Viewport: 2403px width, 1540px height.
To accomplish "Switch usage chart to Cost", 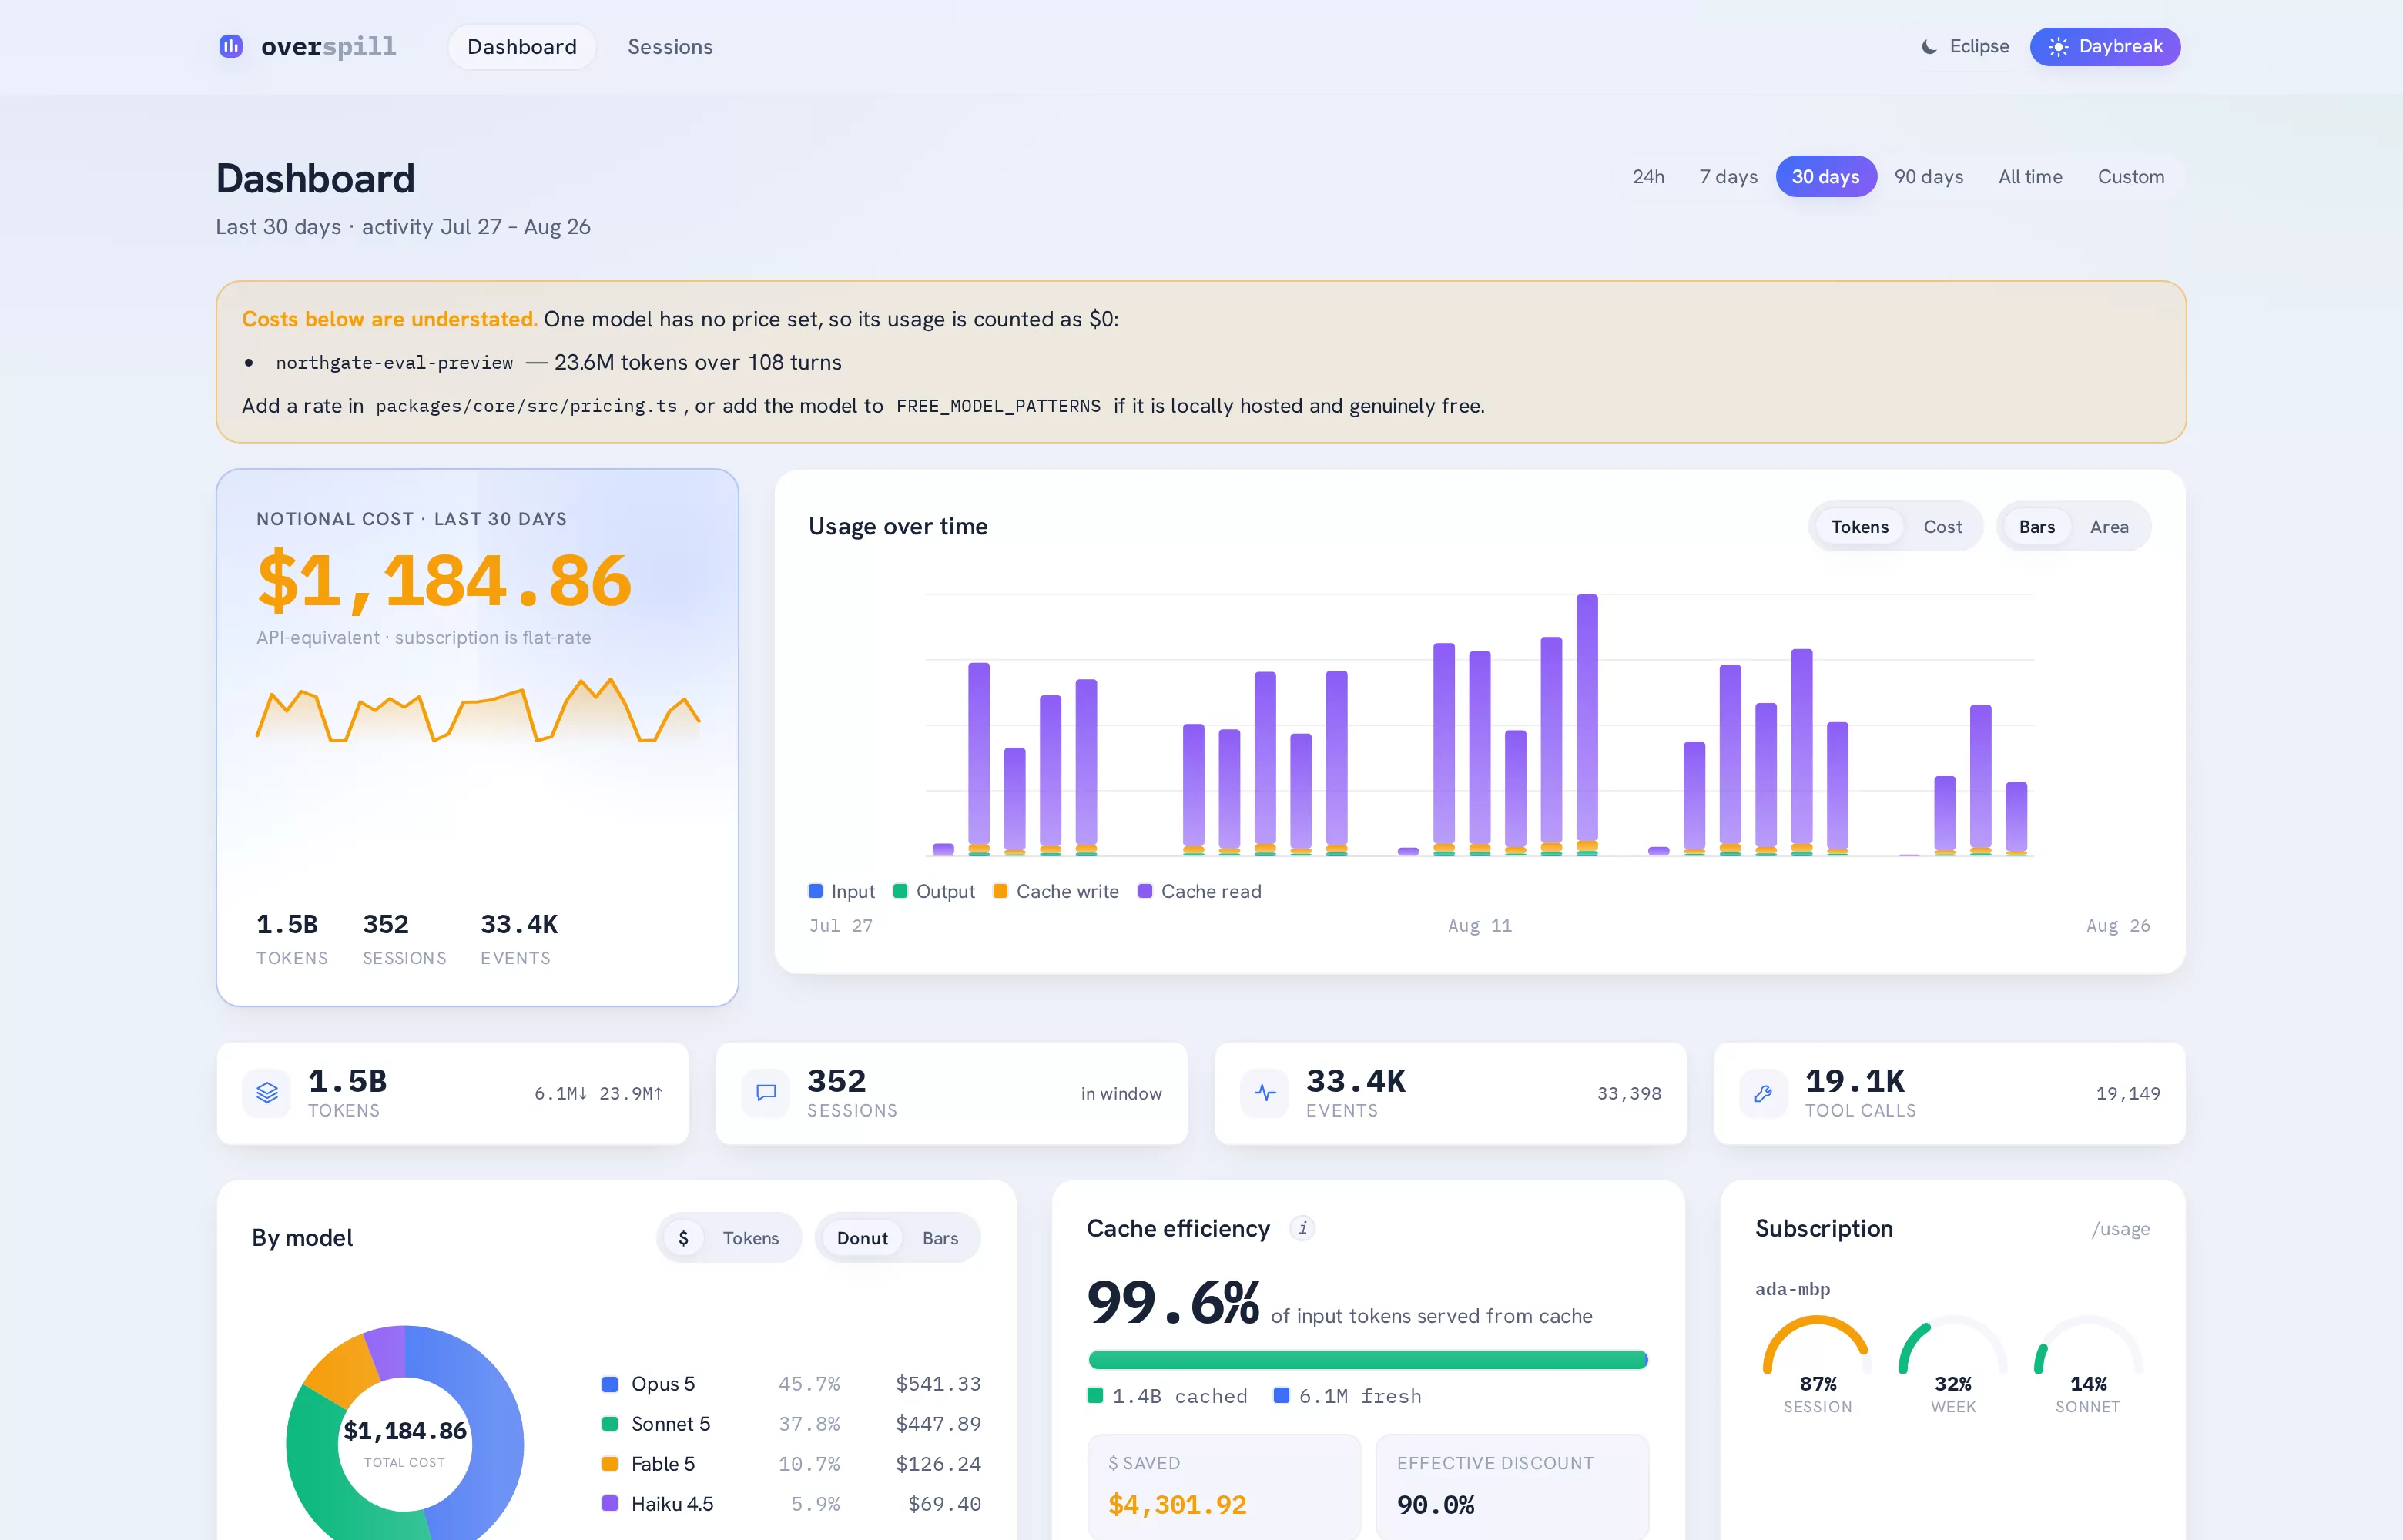I will 1943,527.
